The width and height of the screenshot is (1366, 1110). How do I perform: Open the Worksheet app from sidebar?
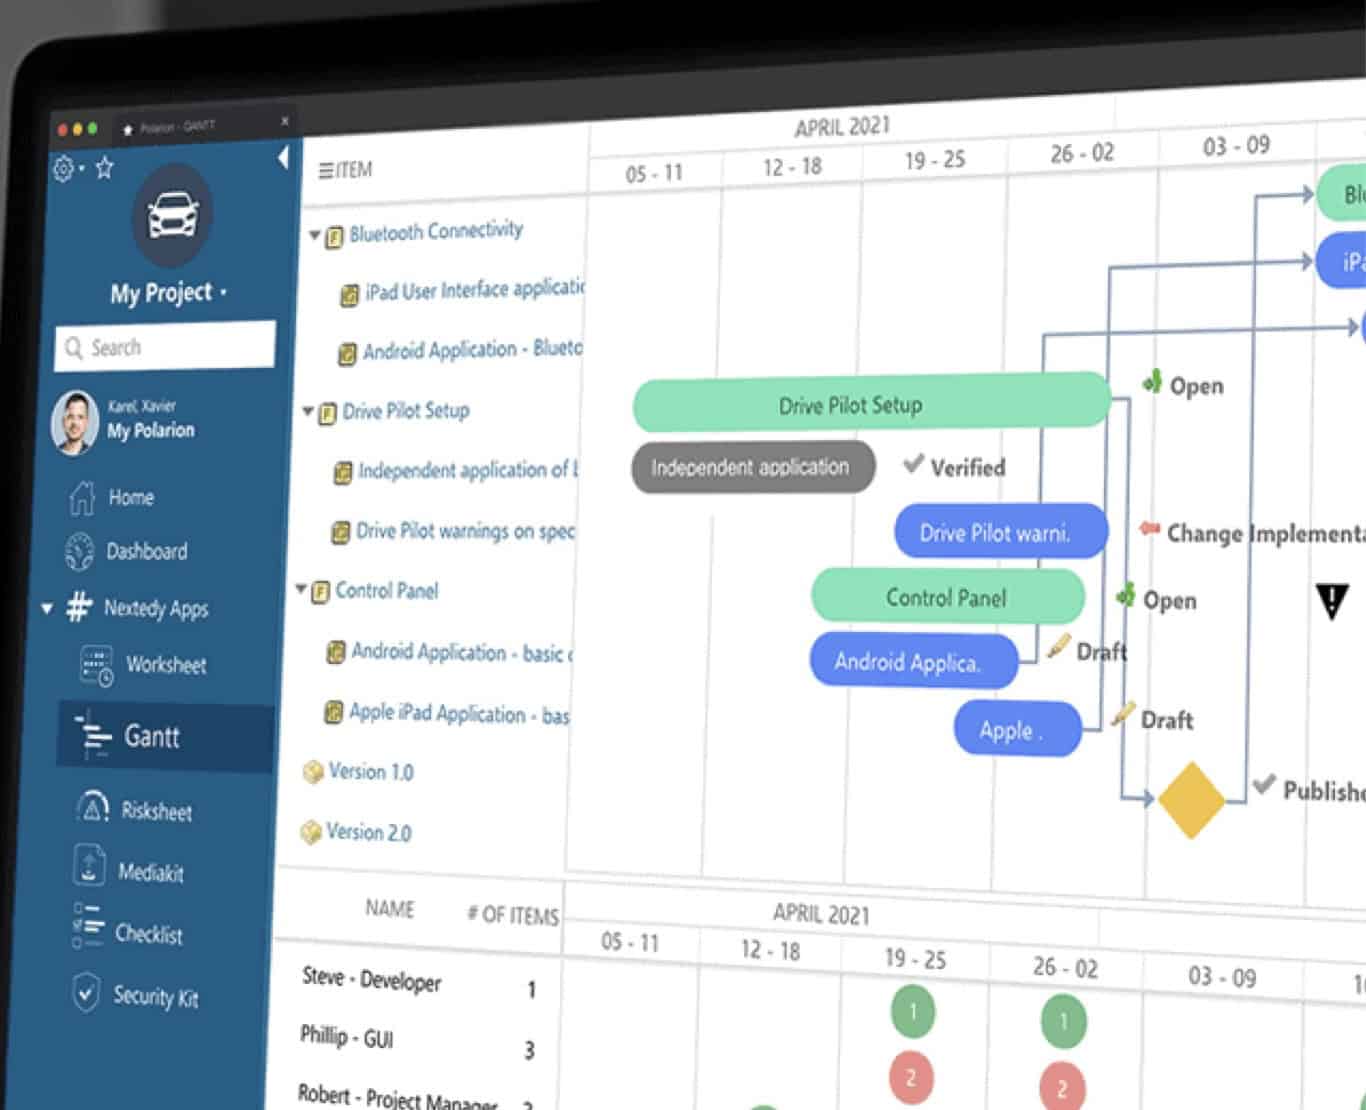coord(166,665)
